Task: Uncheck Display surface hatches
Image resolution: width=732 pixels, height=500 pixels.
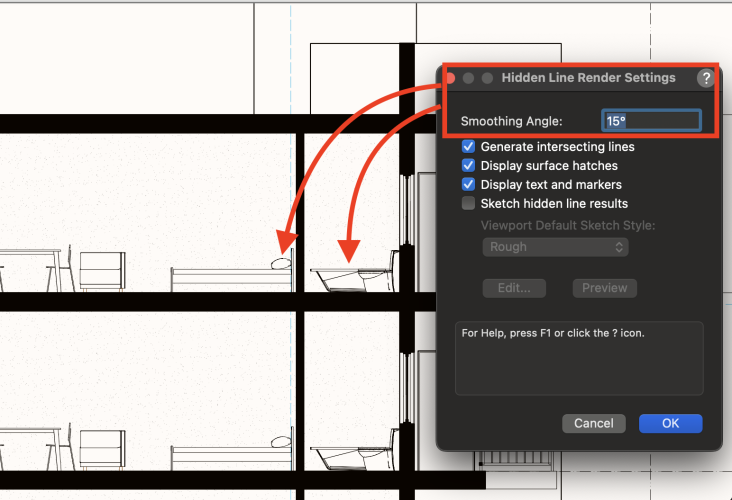Action: [468, 166]
